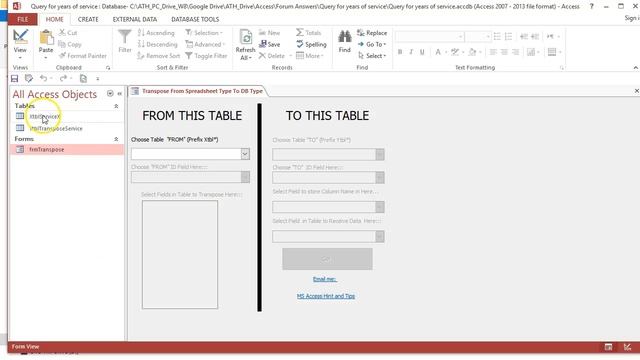Click the Access application icon in title bar

click(x=17, y=6)
